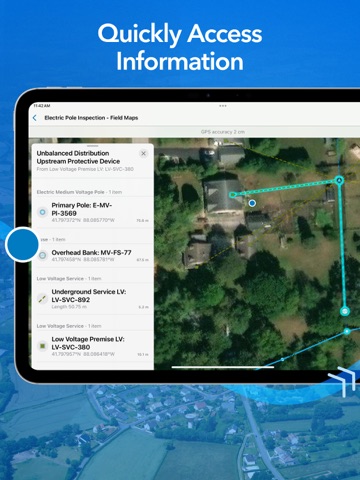360x480 pixels.
Task: Tap the 11:42 AM status bar clock
Action: [42, 106]
